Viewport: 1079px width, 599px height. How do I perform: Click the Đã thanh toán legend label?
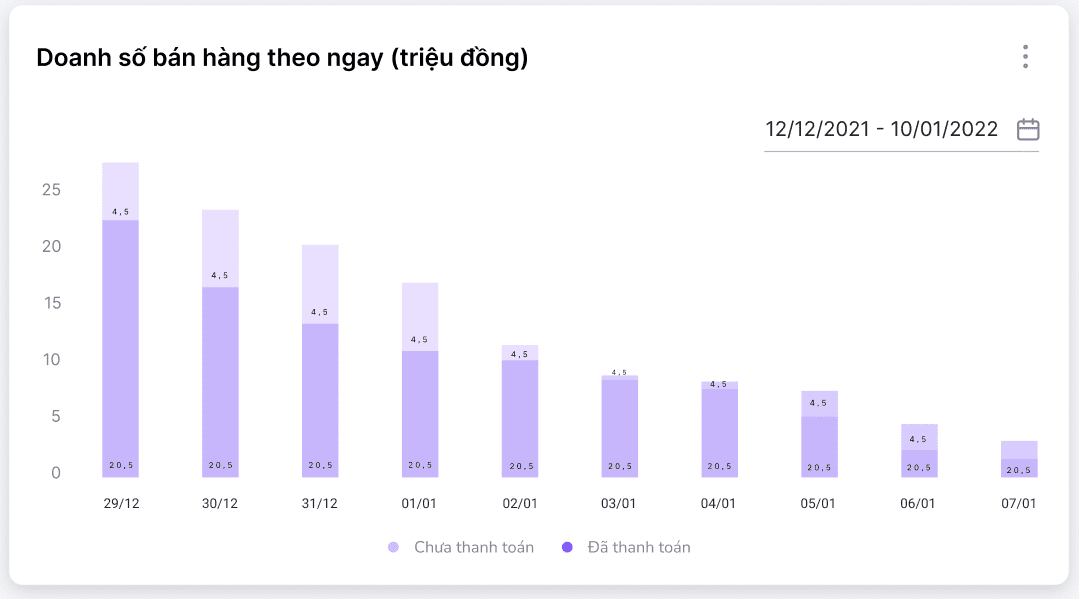tap(639, 547)
